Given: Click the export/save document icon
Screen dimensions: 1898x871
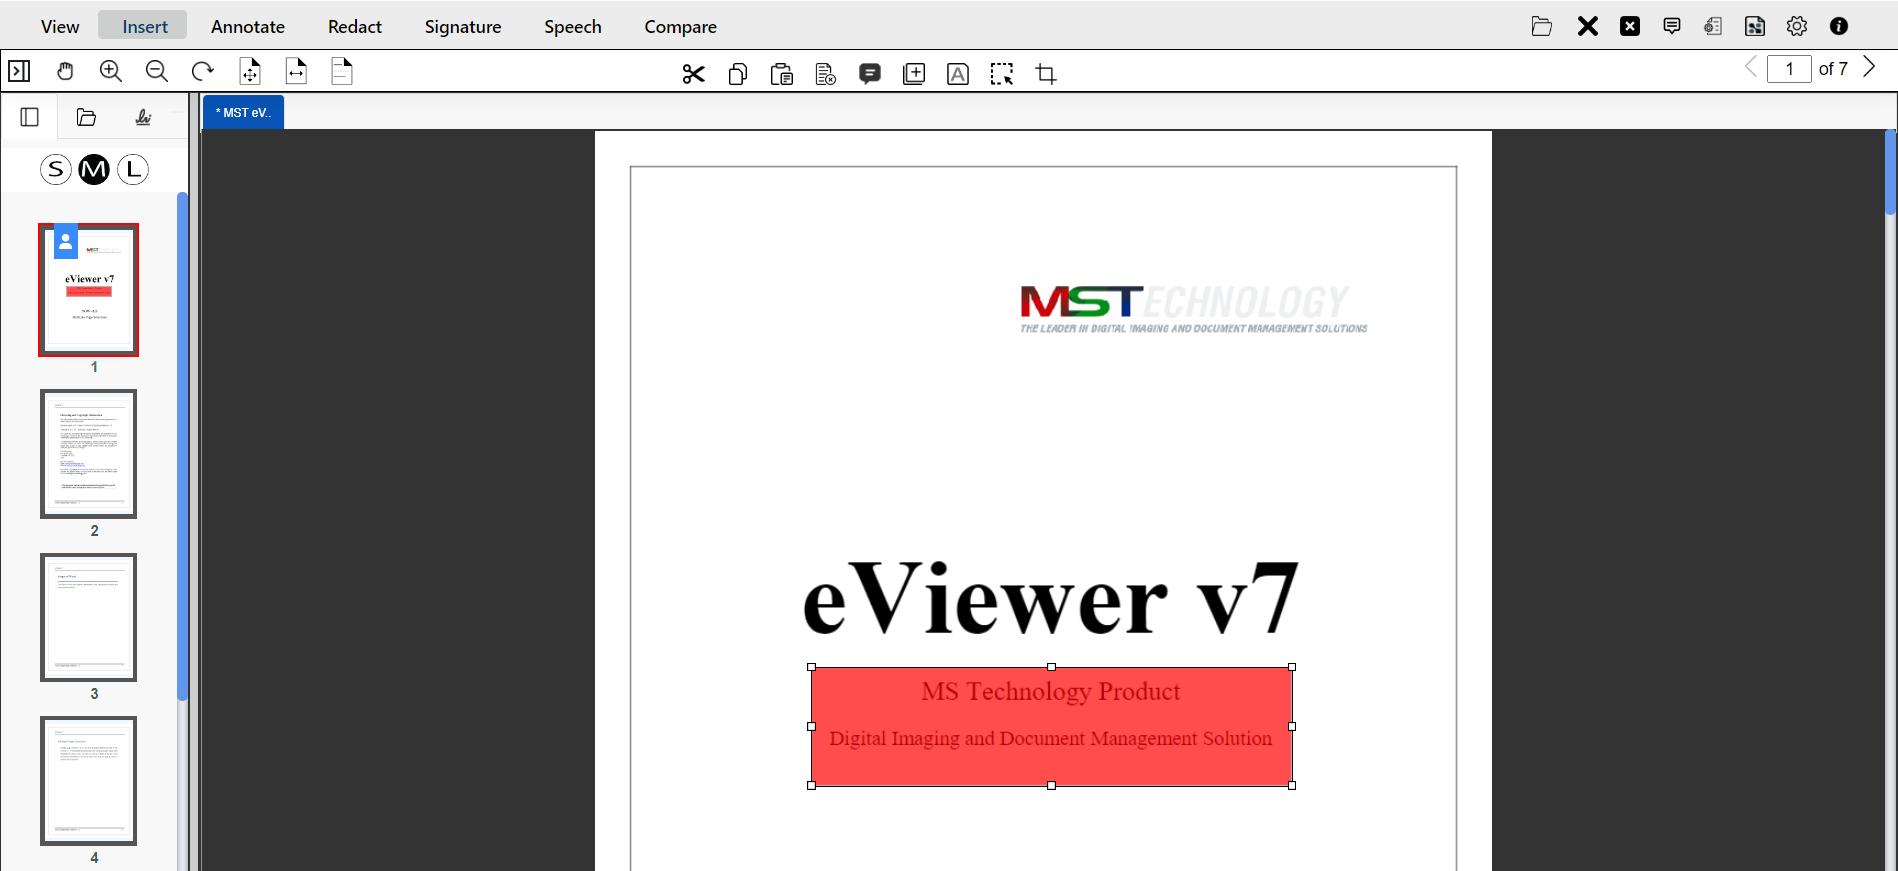Looking at the screenshot, I should pyautogui.click(x=1755, y=26).
